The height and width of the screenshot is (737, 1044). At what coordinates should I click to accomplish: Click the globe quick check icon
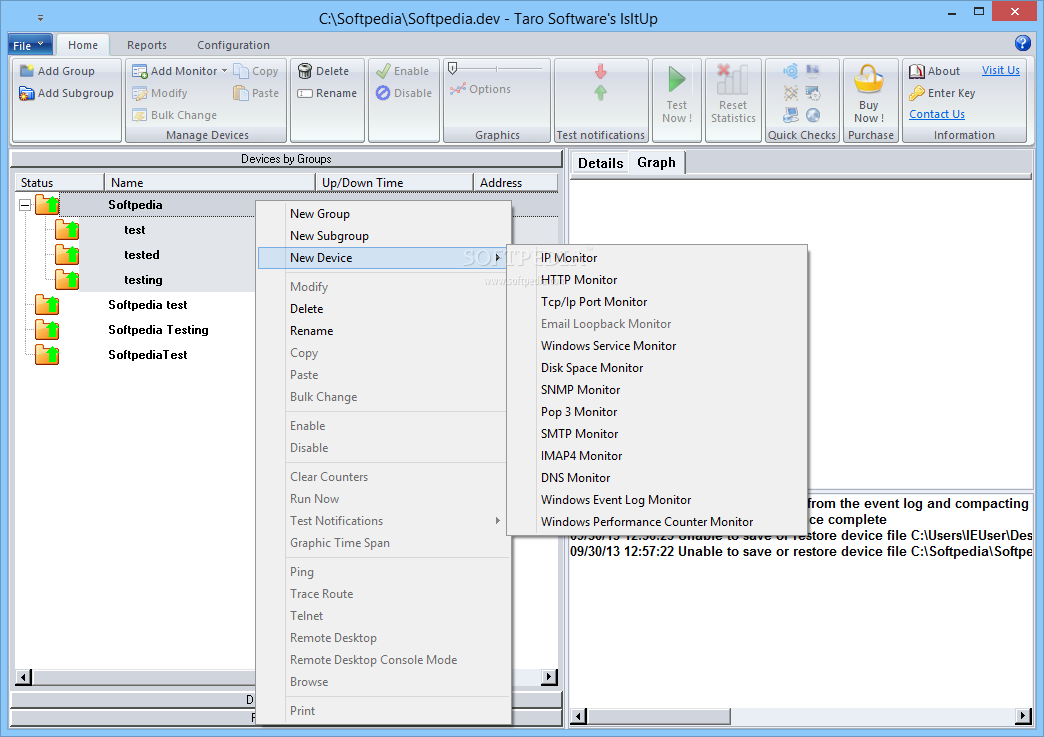pos(813,115)
